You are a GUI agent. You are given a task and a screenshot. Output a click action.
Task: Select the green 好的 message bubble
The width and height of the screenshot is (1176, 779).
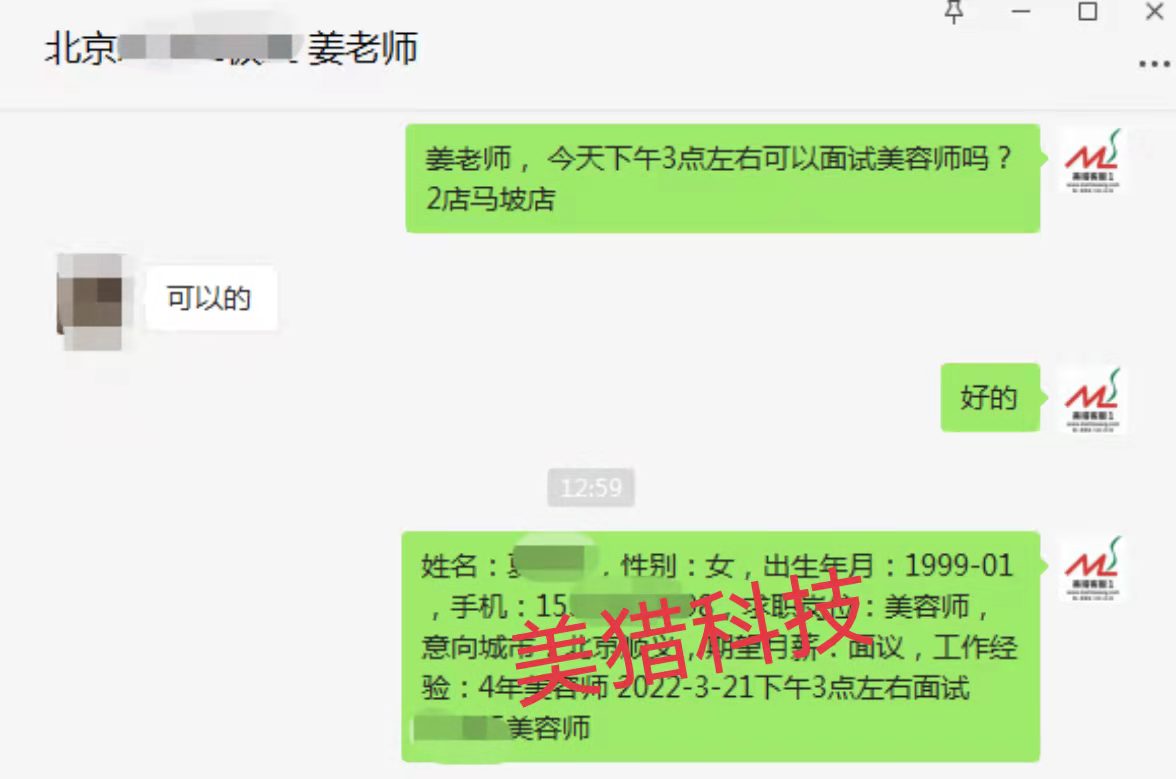(989, 397)
